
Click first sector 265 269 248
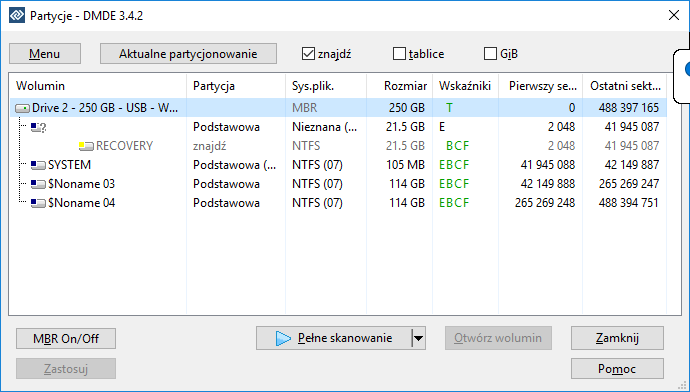click(545, 203)
